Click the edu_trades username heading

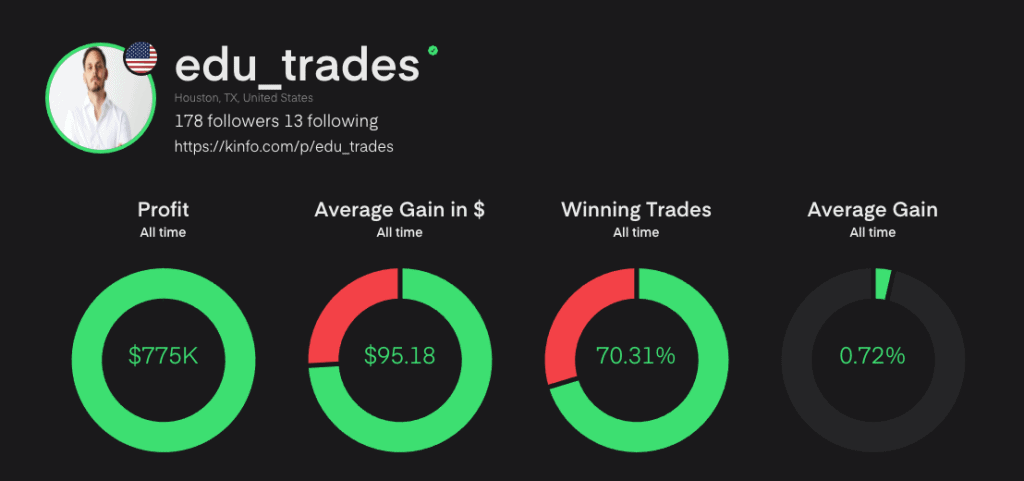(297, 65)
